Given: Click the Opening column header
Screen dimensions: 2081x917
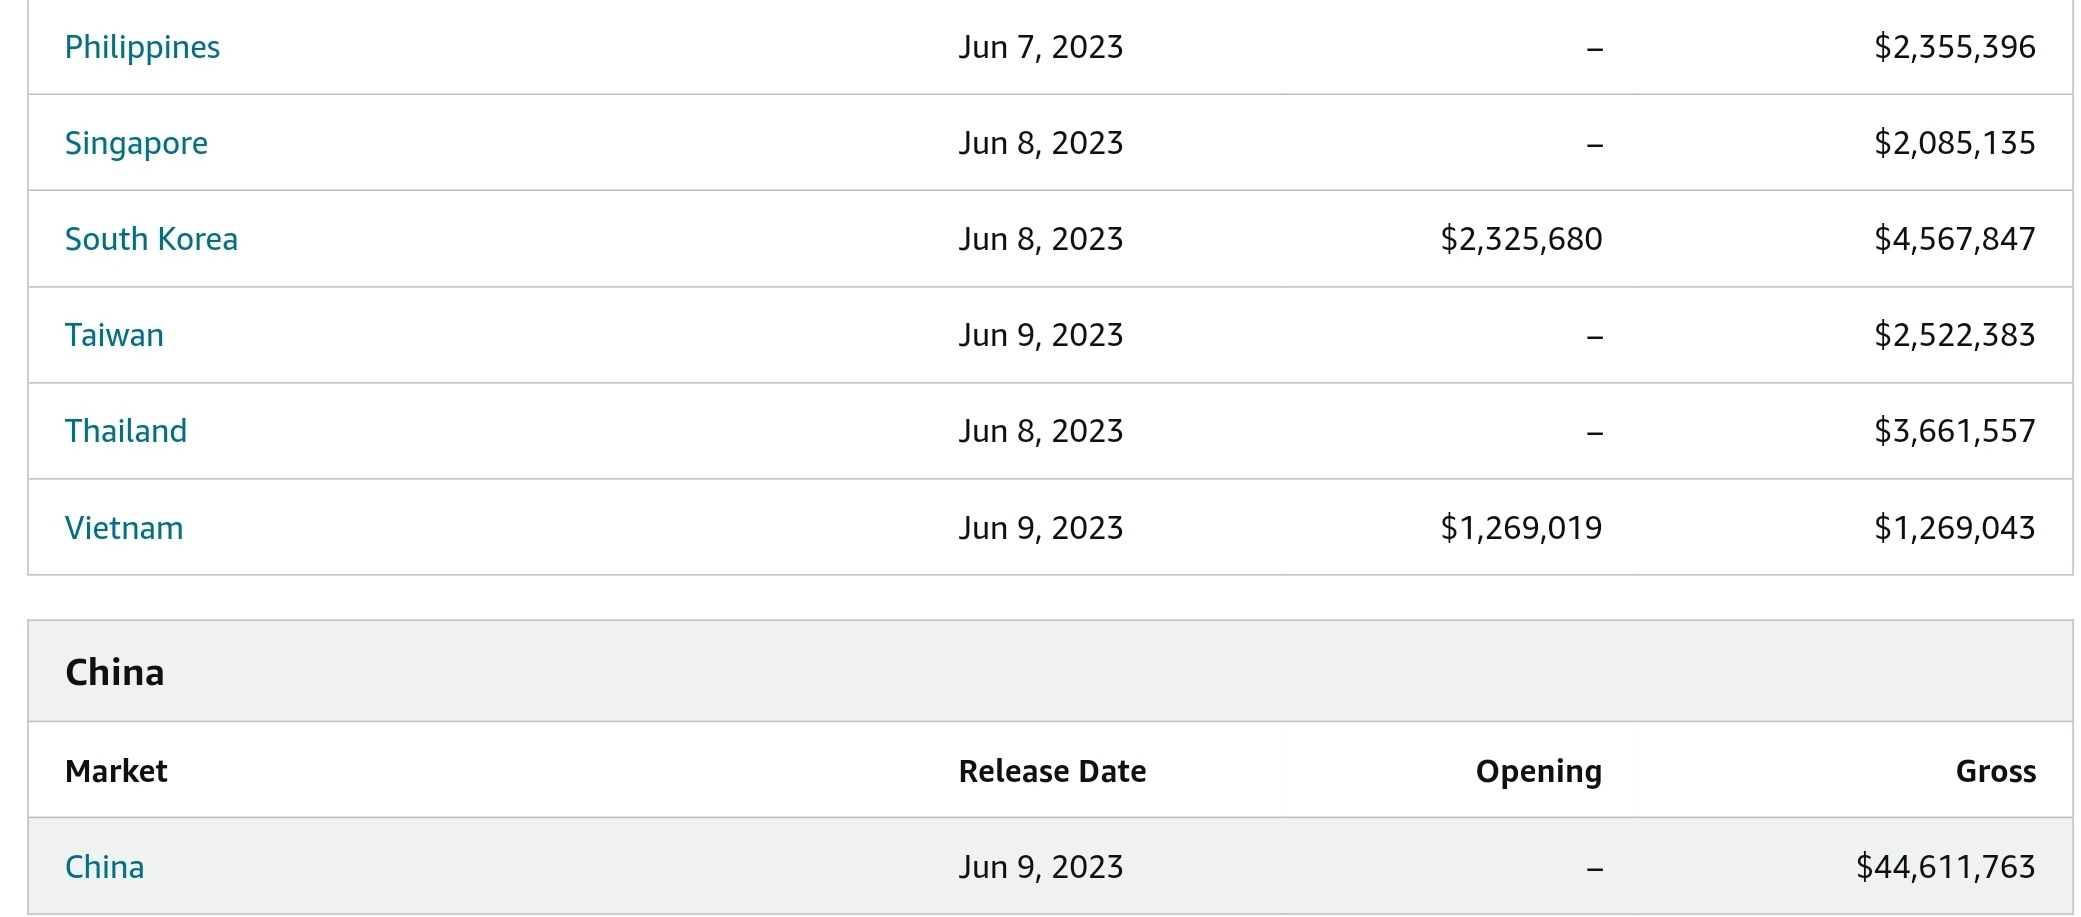Looking at the screenshot, I should pos(1539,771).
